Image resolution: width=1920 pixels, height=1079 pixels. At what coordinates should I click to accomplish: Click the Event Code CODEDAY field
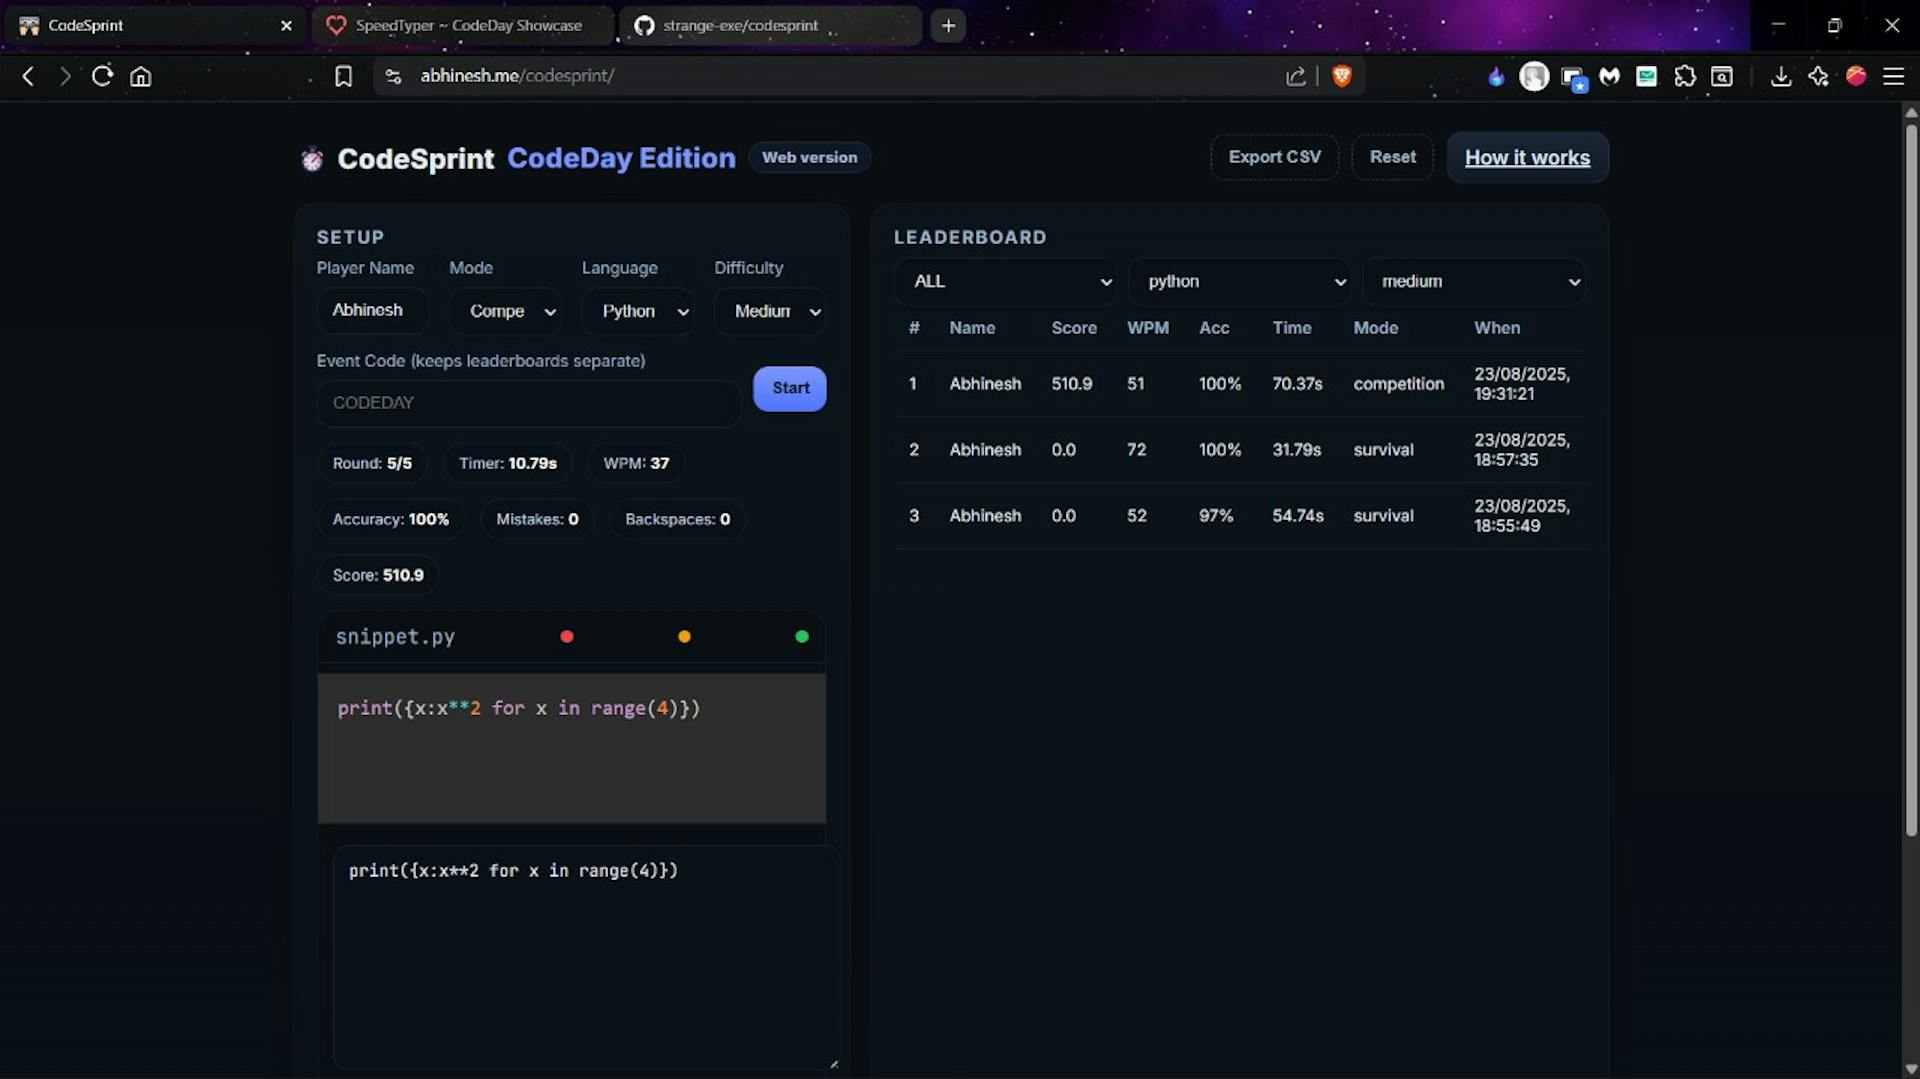(x=529, y=403)
